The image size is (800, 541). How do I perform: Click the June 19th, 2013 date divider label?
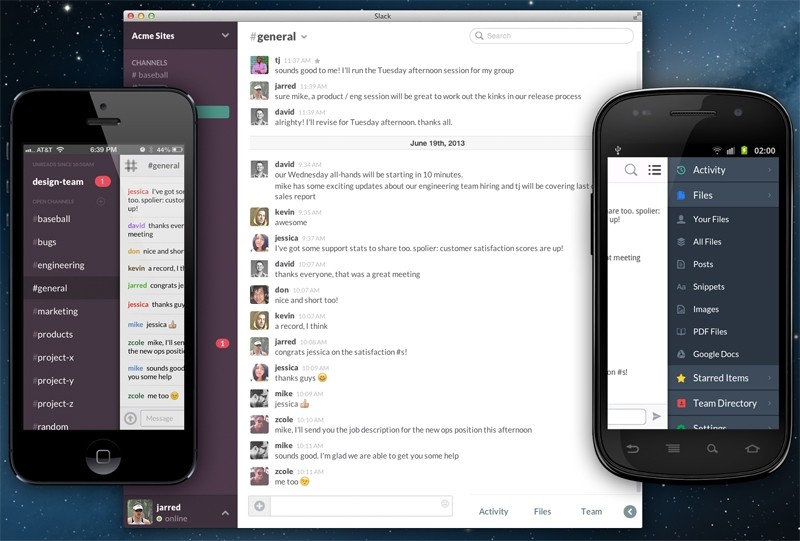(437, 143)
